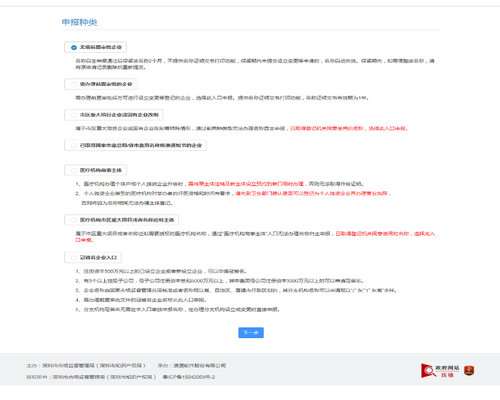The image size is (500, 400).
Task: Choose radio option 需办理前置审批的企业
Action: click(x=101, y=84)
